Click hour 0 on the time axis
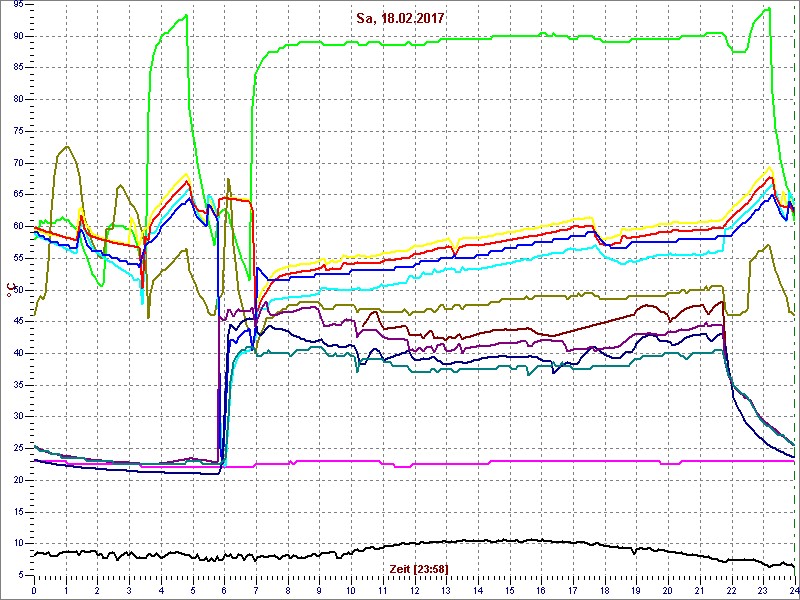This screenshot has height=600, width=800. [x=34, y=590]
